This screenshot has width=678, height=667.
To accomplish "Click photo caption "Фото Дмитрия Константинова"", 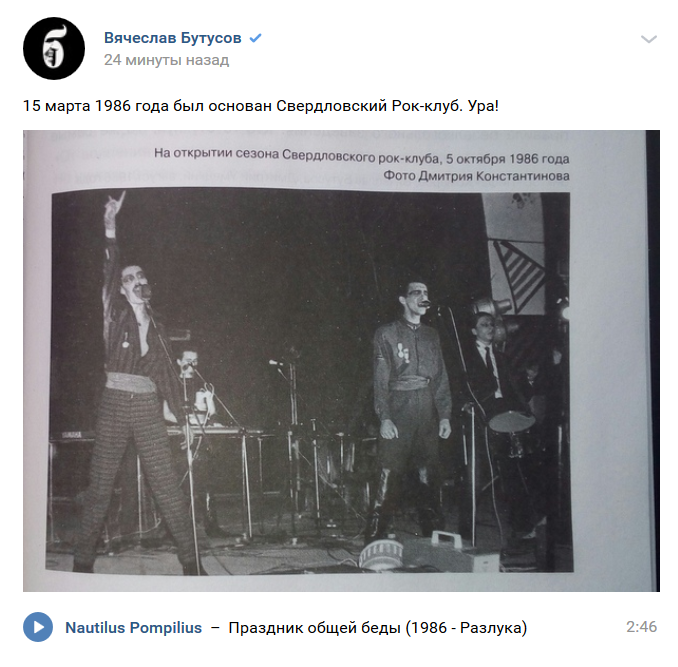I will pyautogui.click(x=476, y=176).
